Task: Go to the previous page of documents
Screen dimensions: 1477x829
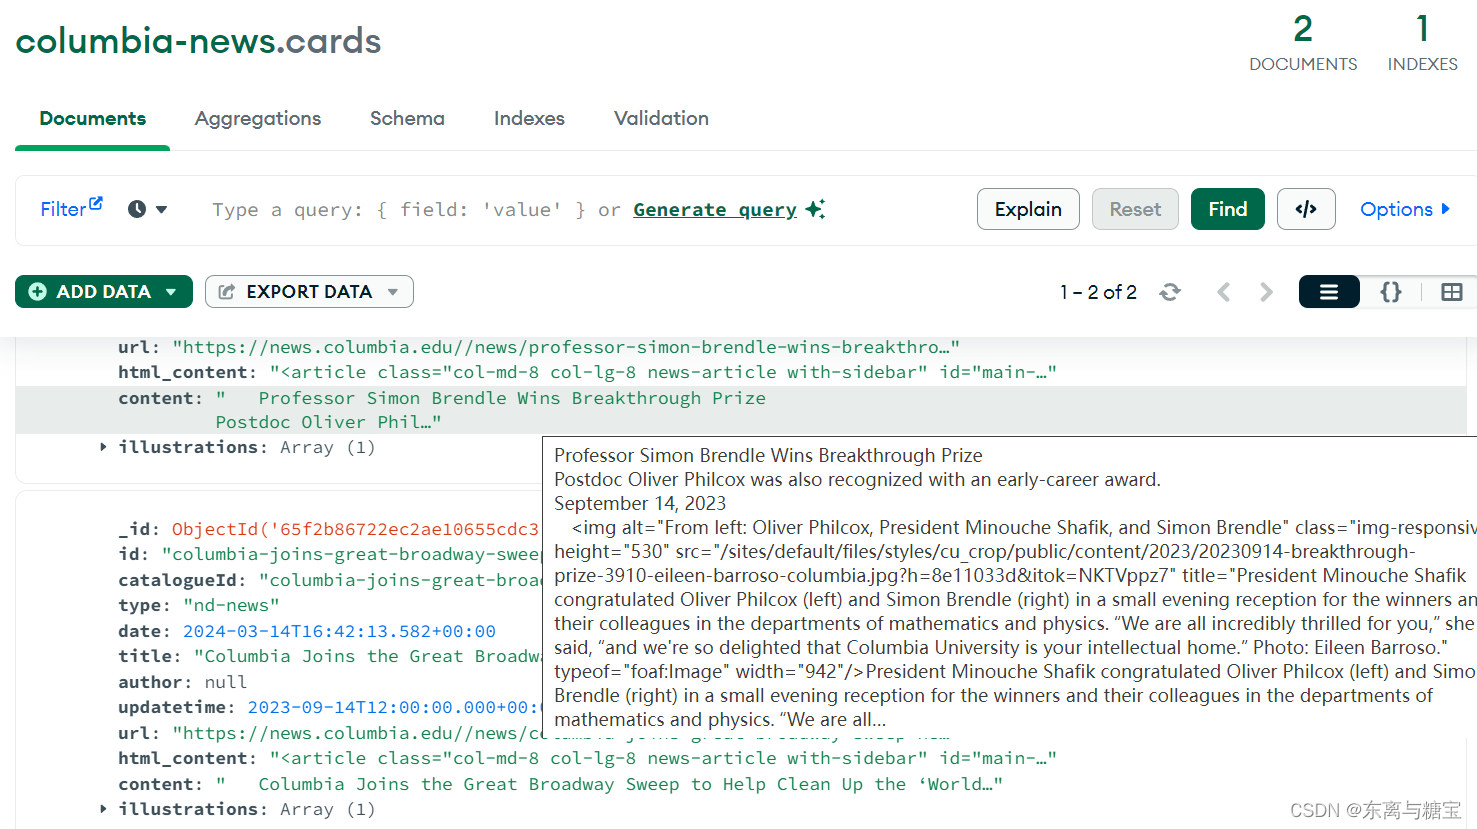Action: point(1223,292)
